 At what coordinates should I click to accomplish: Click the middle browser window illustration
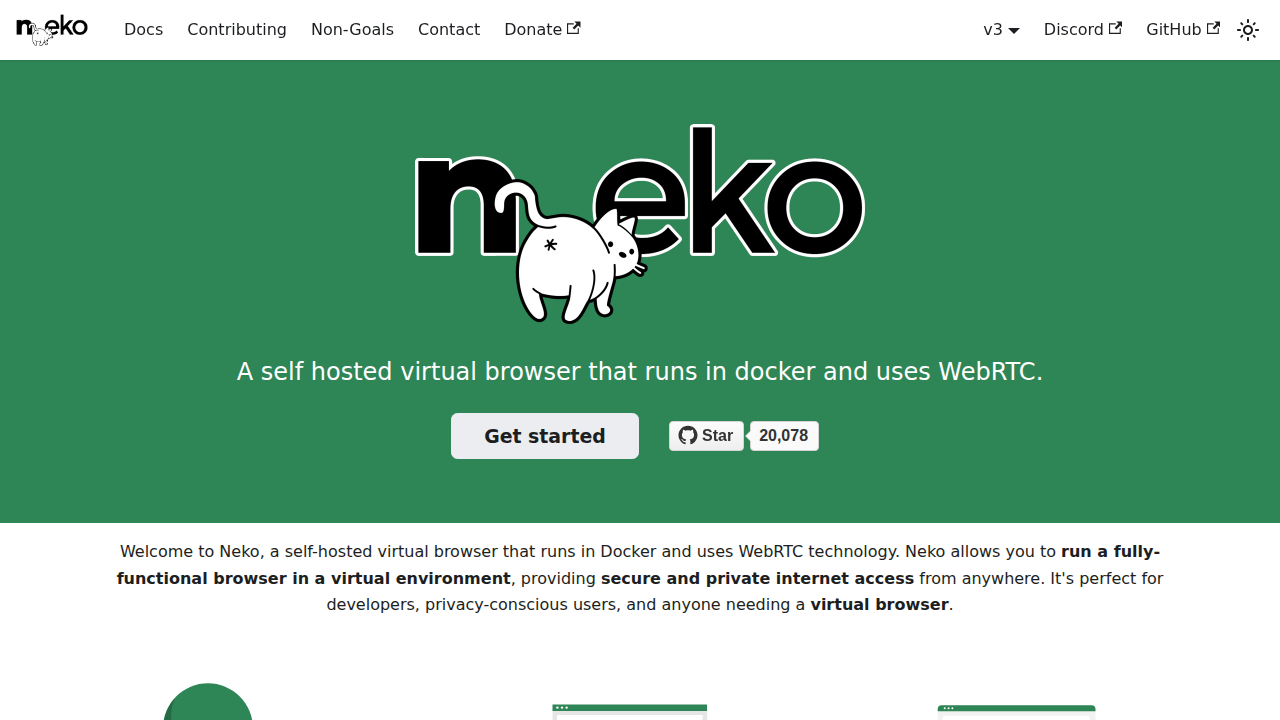[630, 711]
